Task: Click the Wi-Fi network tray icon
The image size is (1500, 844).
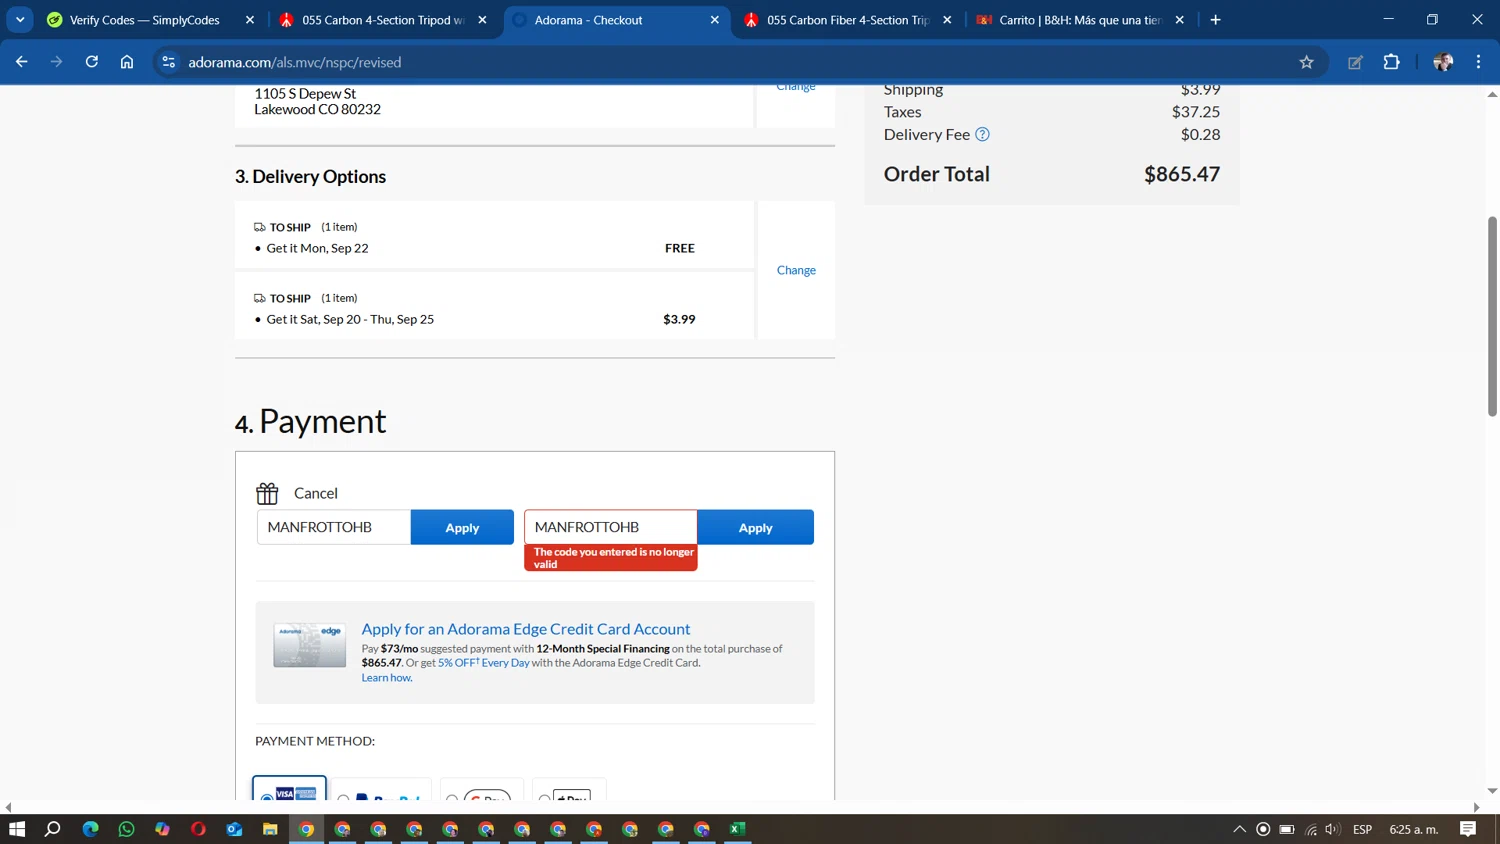Action: 1311,829
